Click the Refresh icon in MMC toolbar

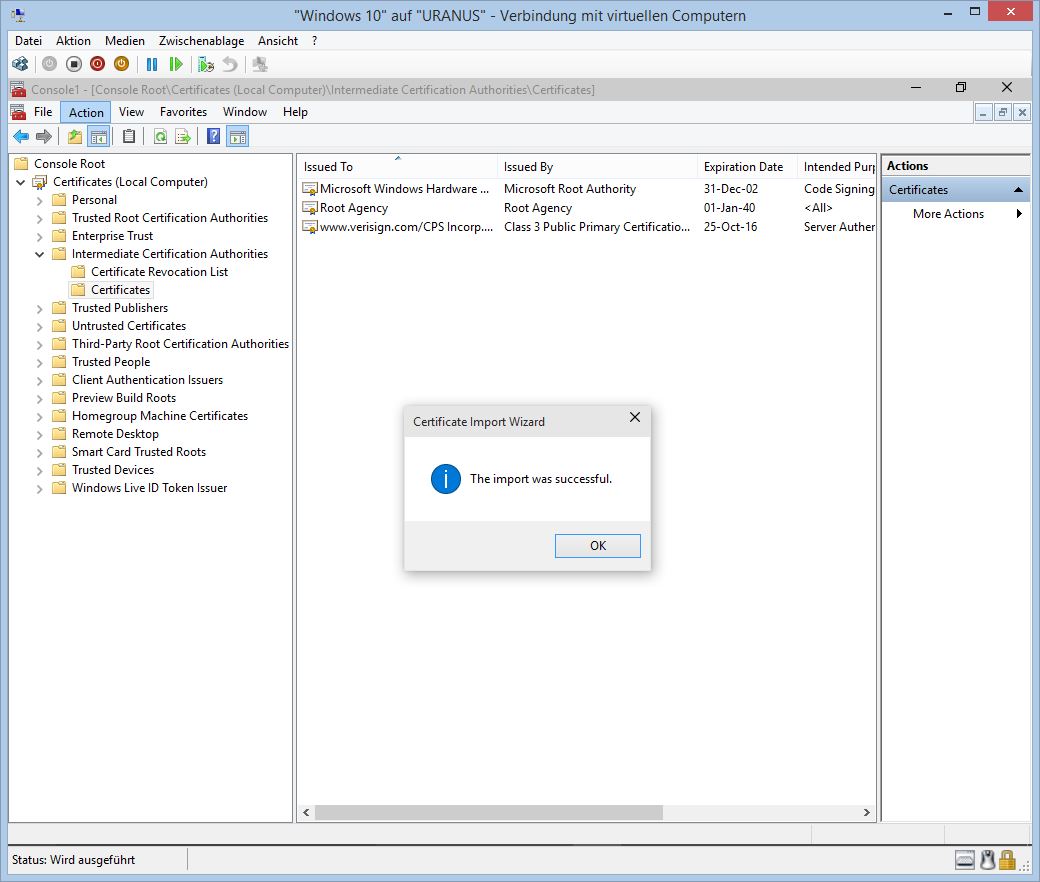coord(160,137)
